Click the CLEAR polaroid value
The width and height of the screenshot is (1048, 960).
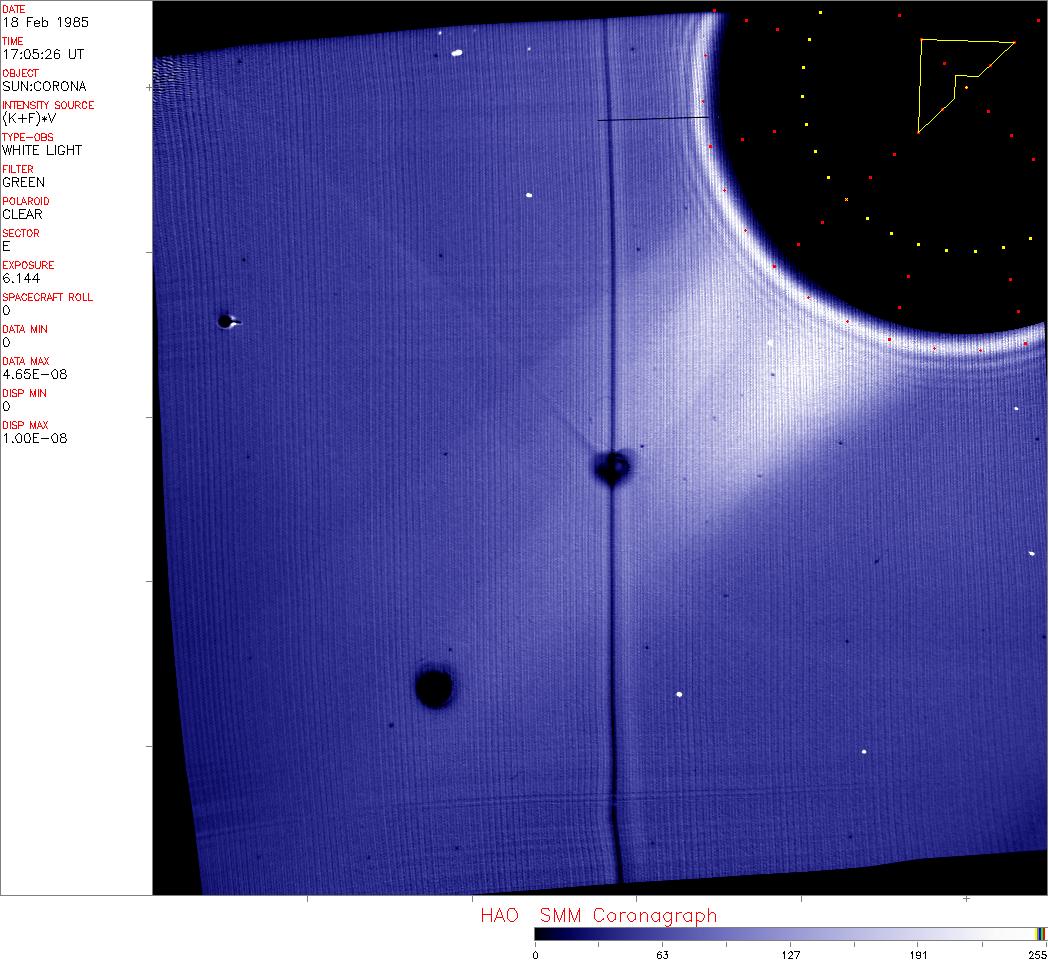(x=24, y=214)
